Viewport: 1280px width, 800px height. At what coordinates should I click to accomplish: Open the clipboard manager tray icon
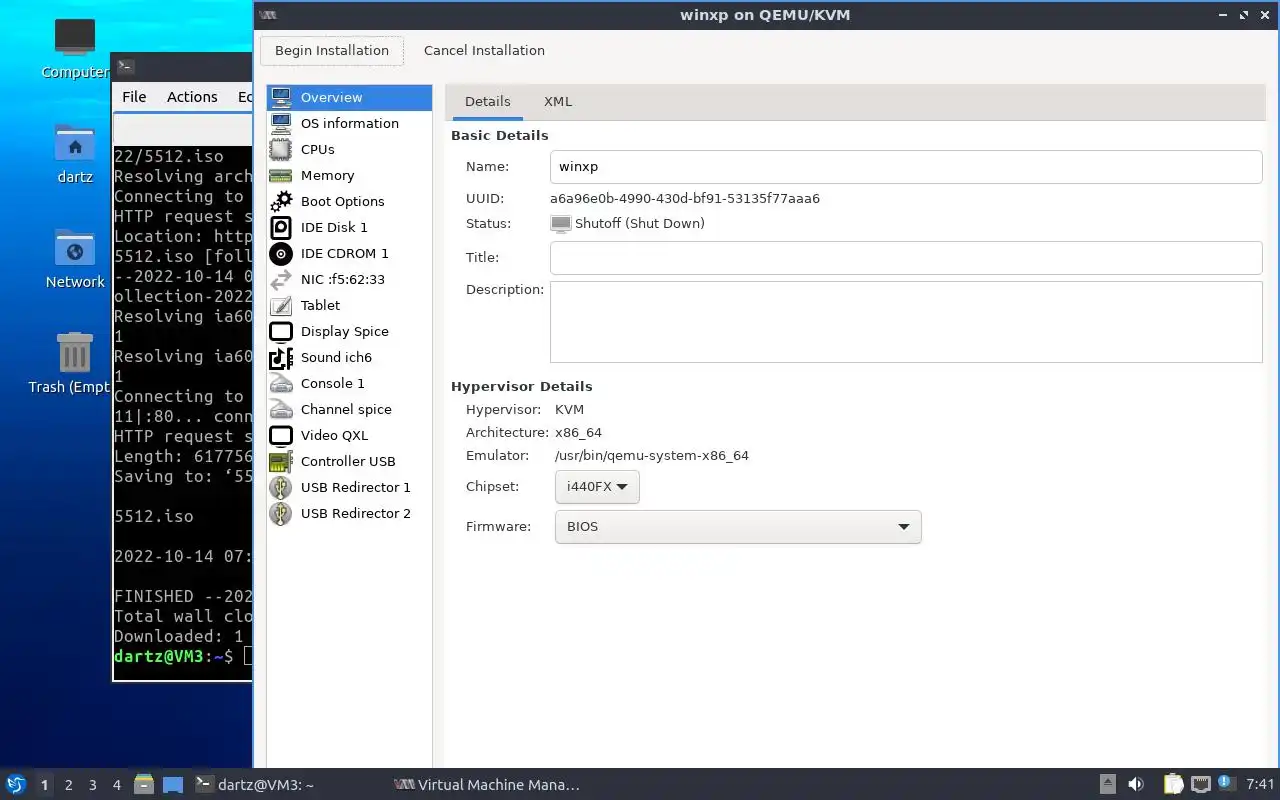1173,785
